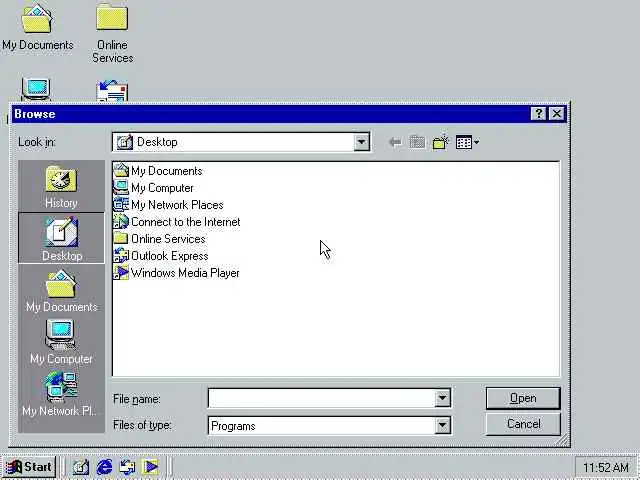
Task: Open My Network Places in the places bar
Action: pos(61,394)
